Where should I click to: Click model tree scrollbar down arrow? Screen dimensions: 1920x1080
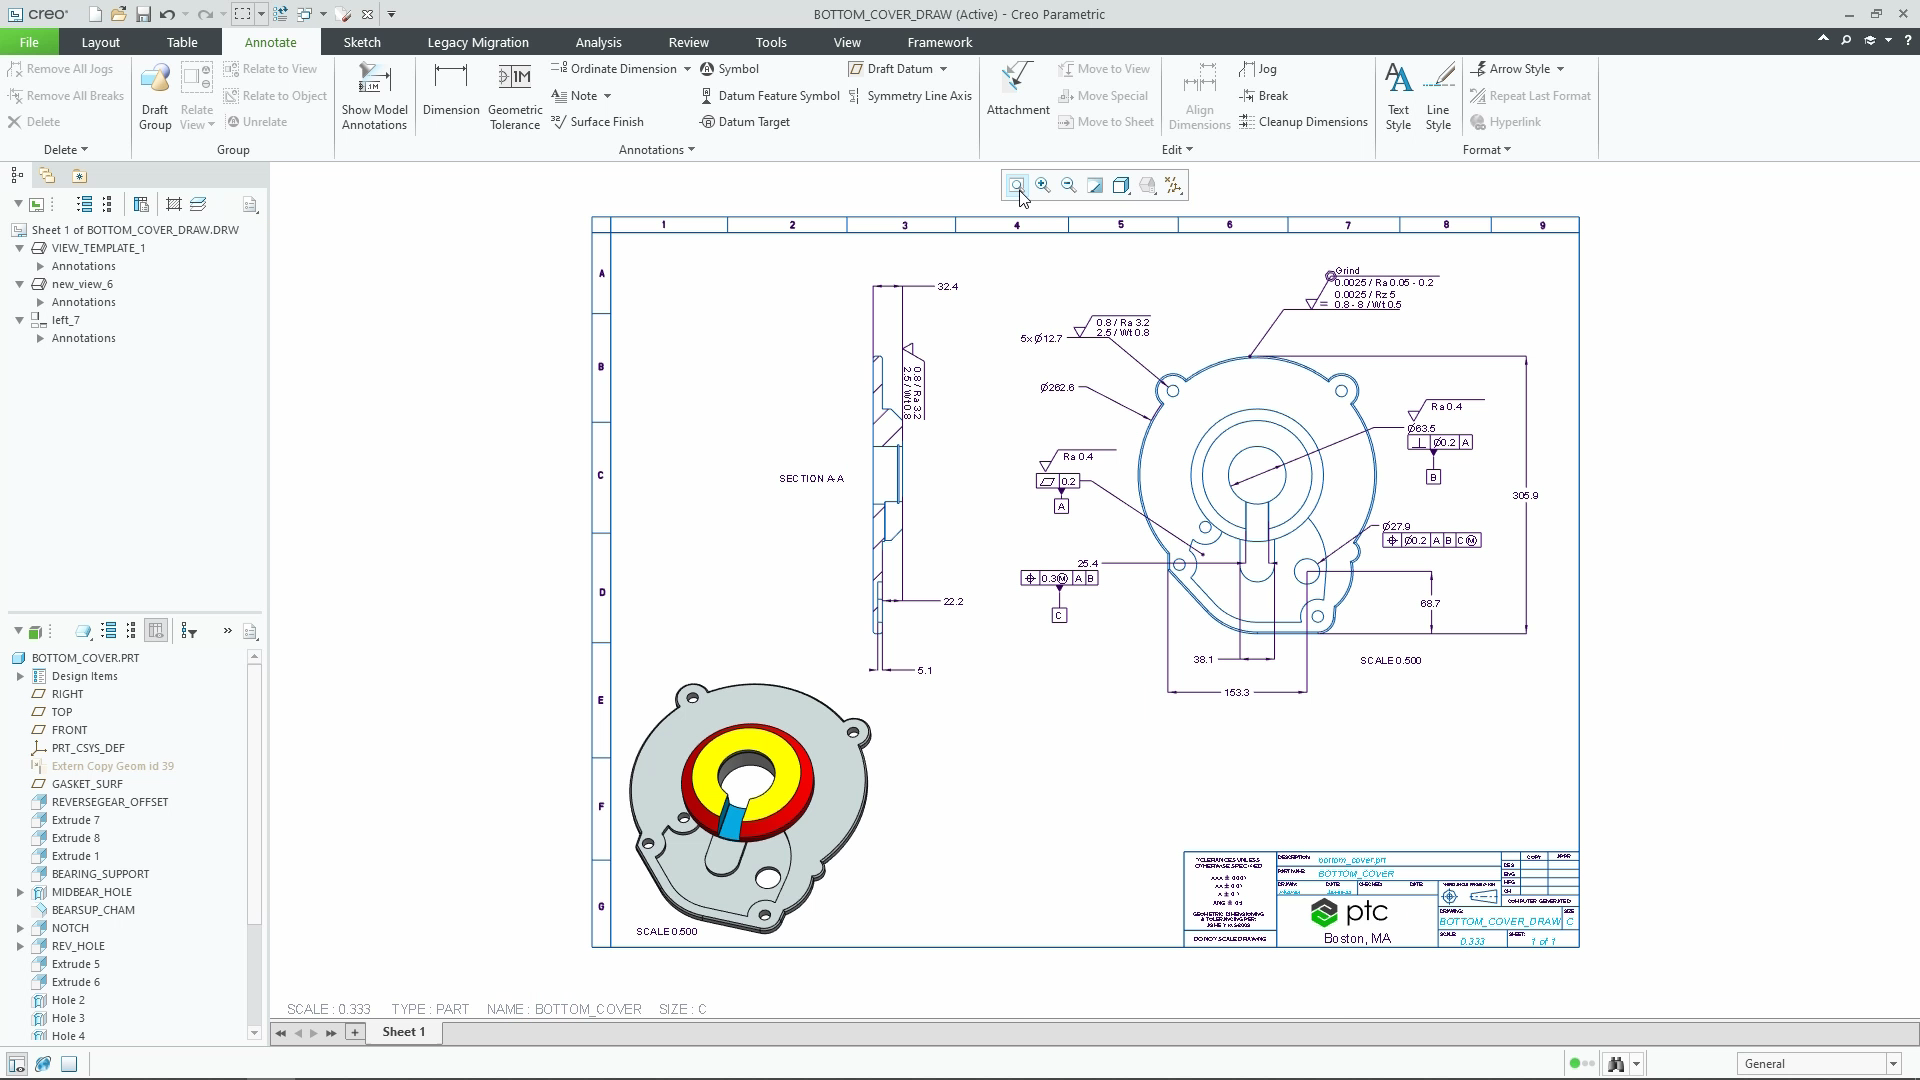coord(254,1033)
